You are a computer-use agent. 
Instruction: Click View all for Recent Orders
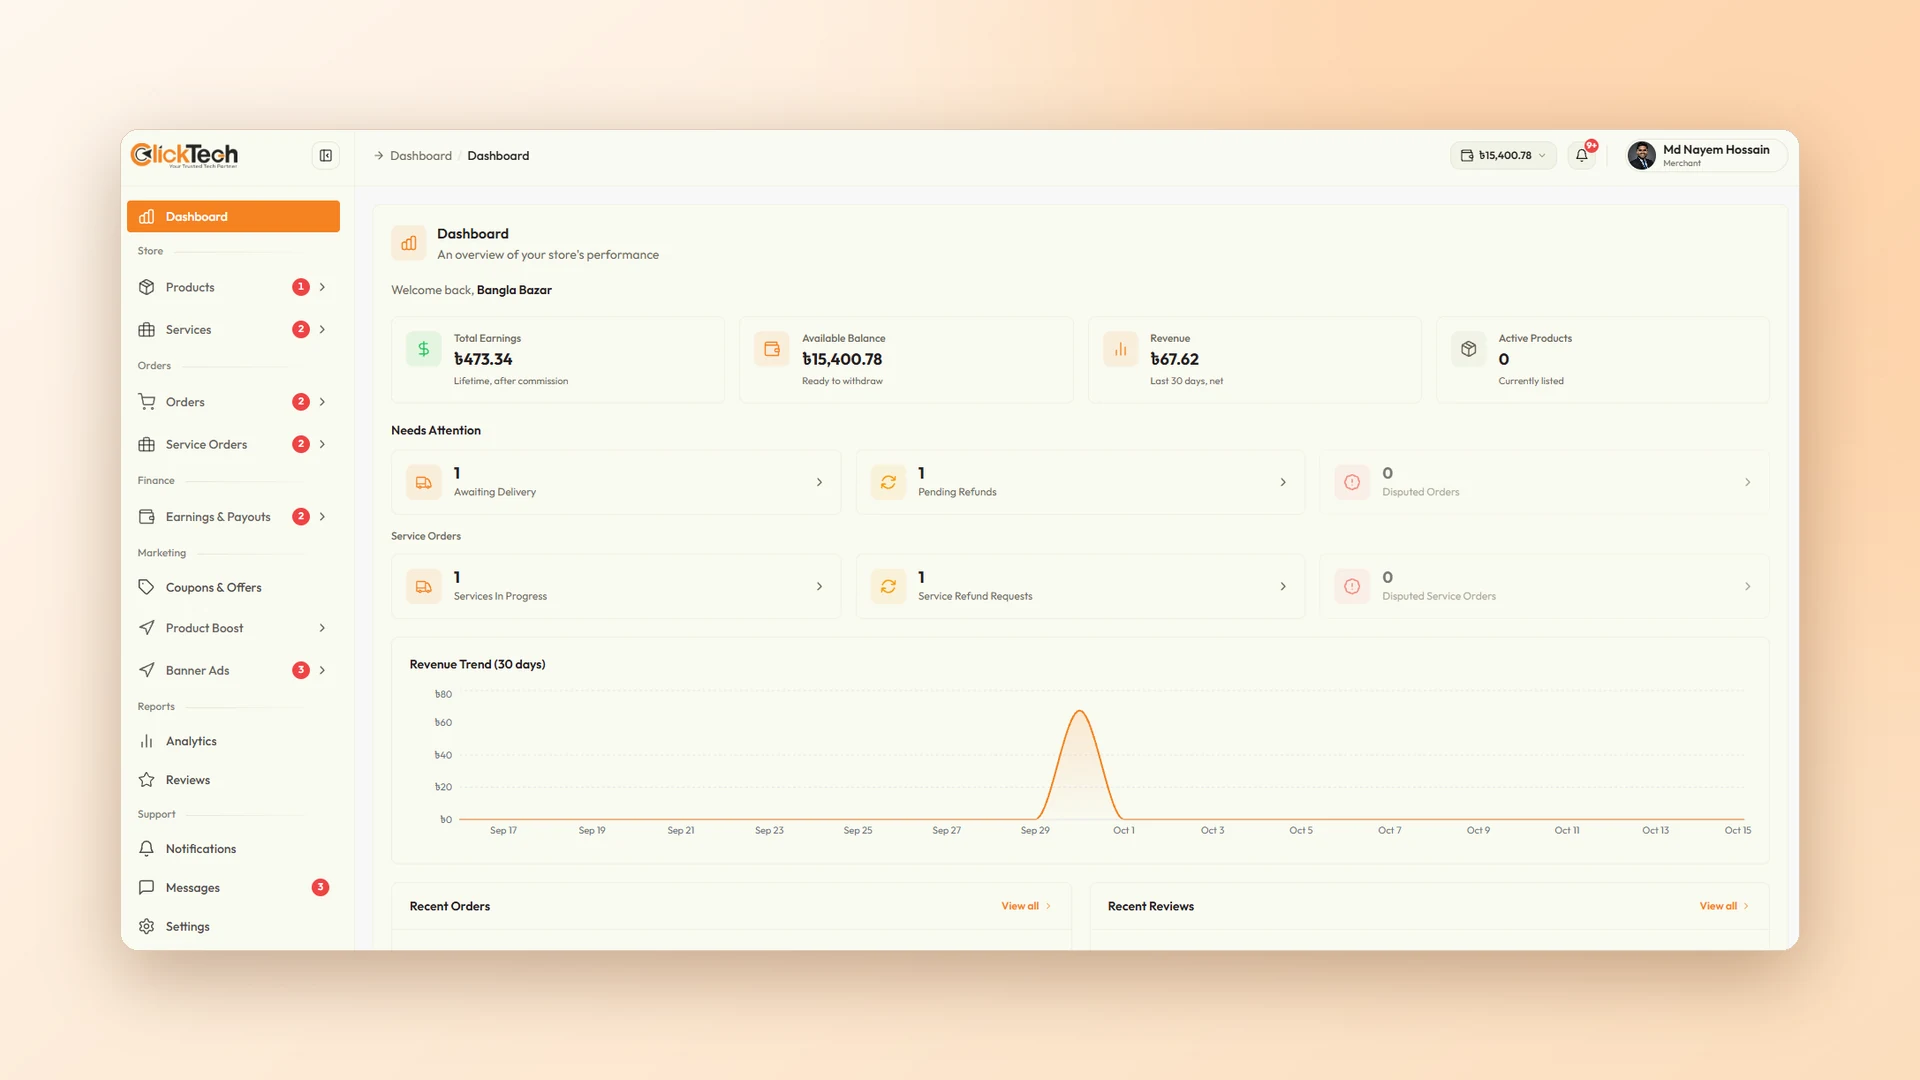(x=1026, y=906)
